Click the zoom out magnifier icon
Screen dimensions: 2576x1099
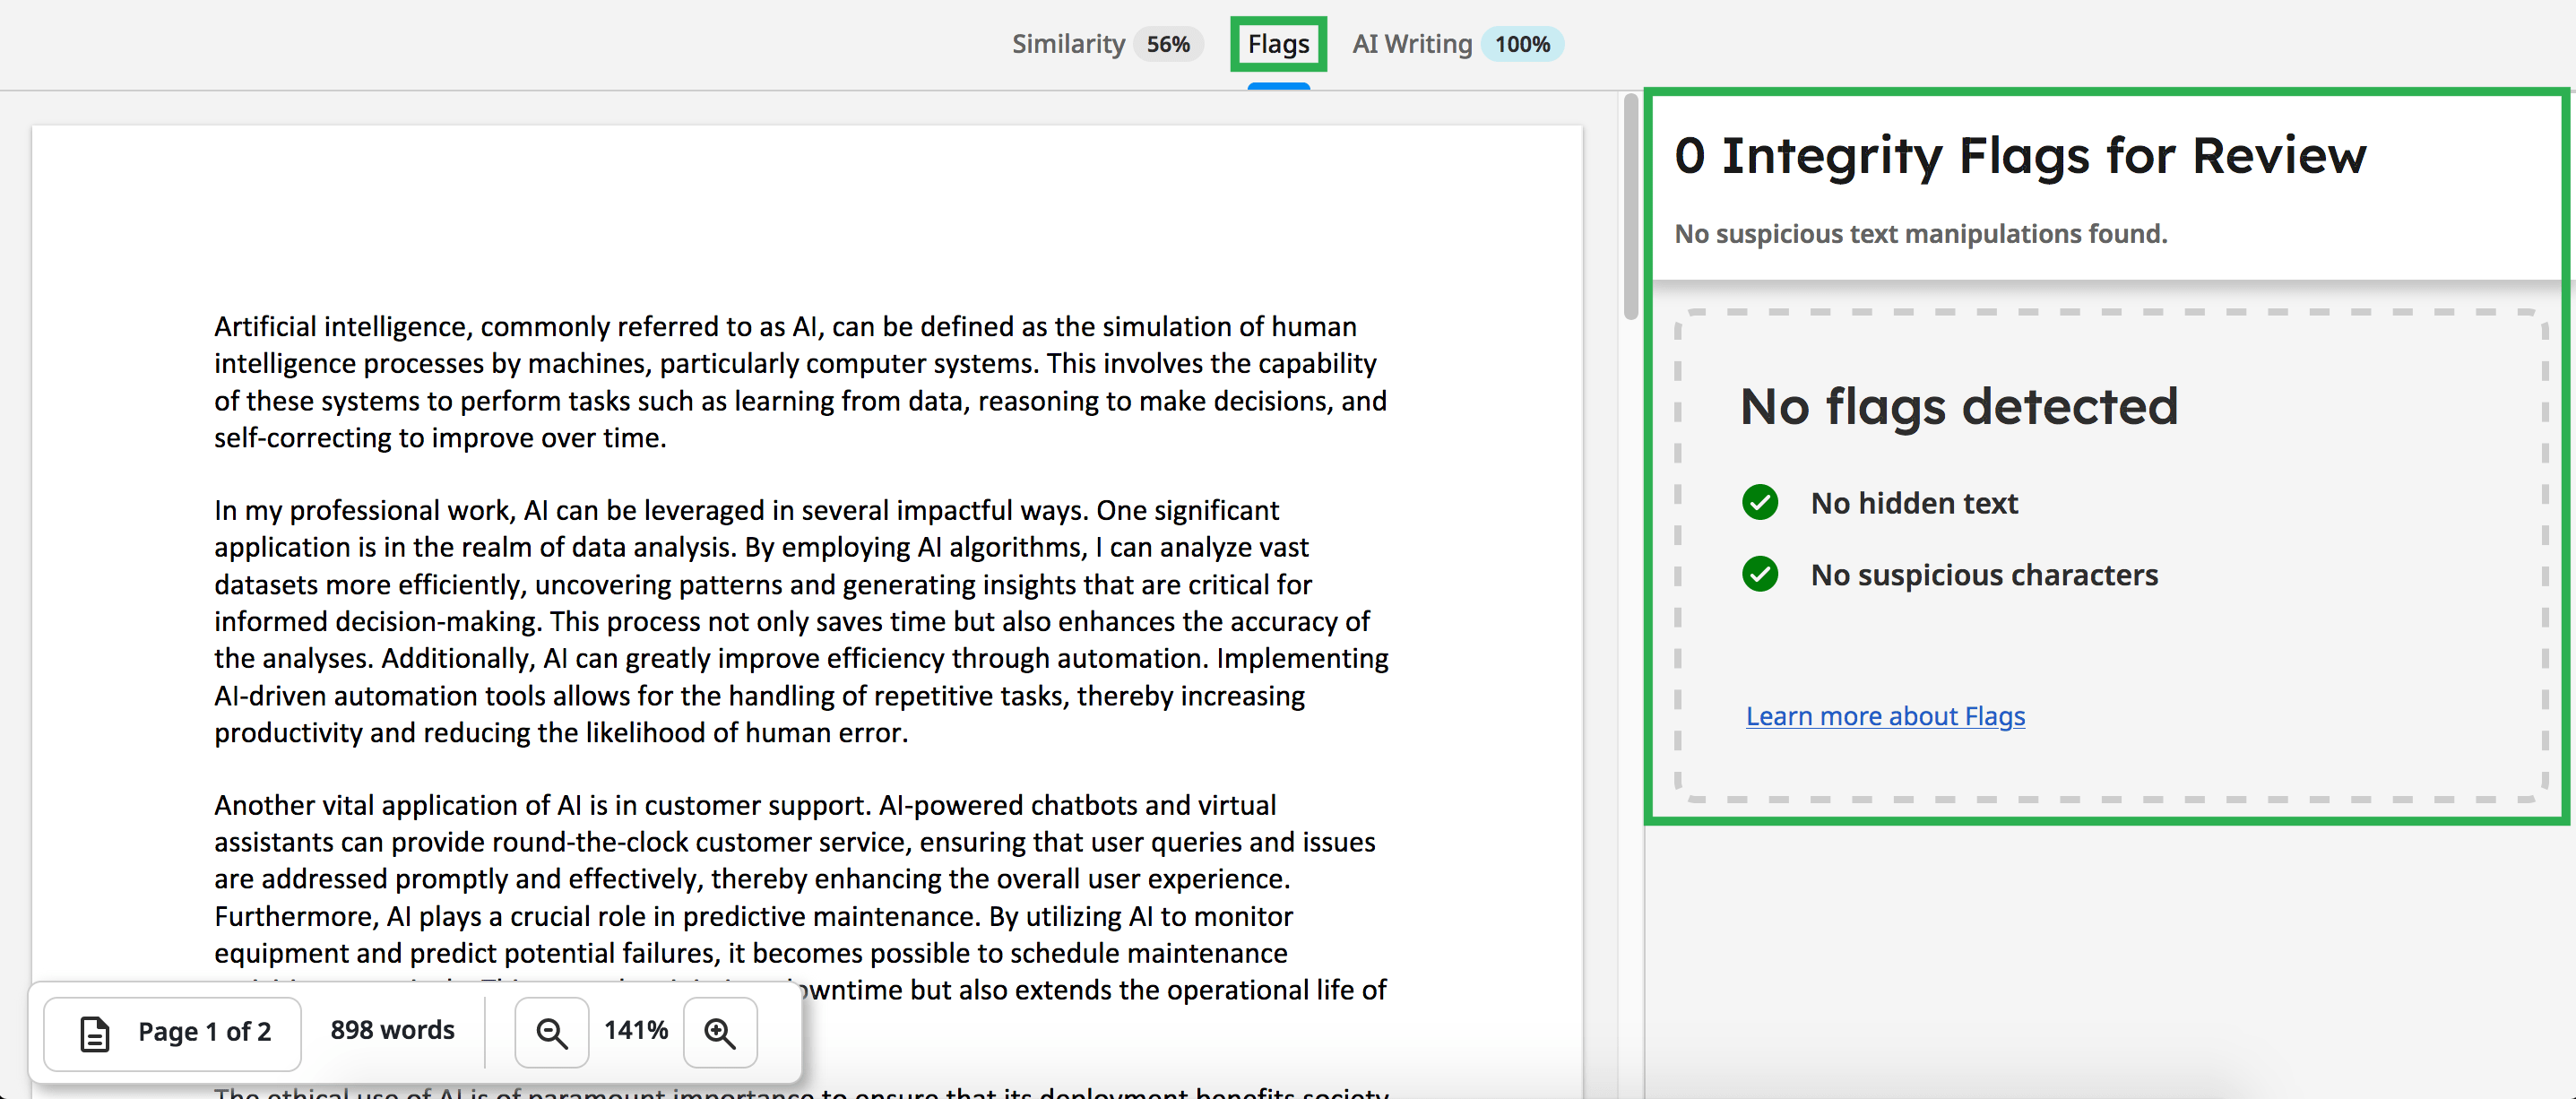coord(551,1032)
